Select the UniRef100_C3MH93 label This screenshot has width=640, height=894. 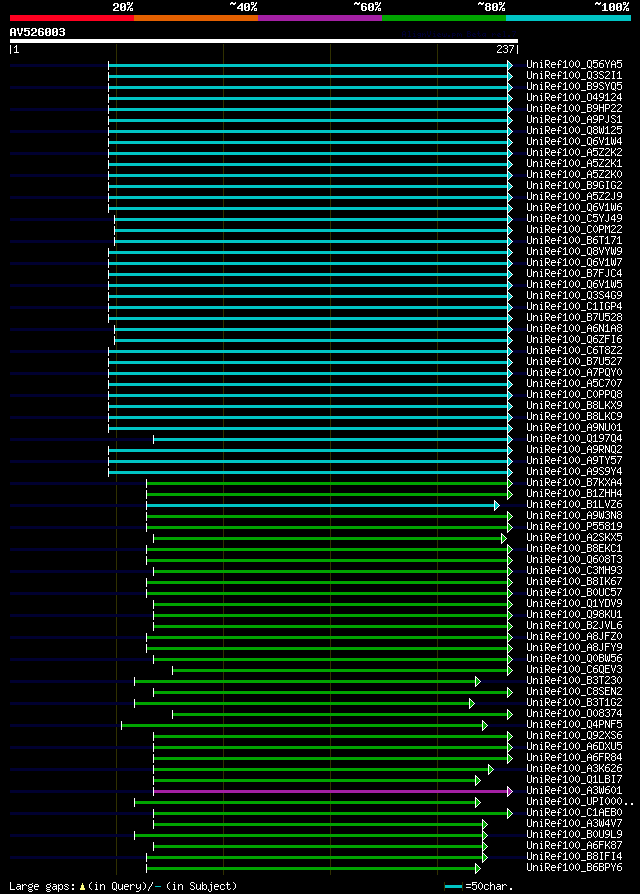574,571
